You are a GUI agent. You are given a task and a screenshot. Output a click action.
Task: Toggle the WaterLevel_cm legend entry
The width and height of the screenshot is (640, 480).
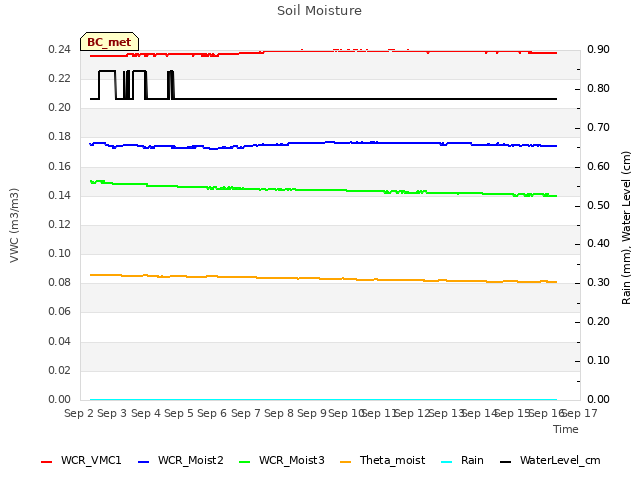550,460
